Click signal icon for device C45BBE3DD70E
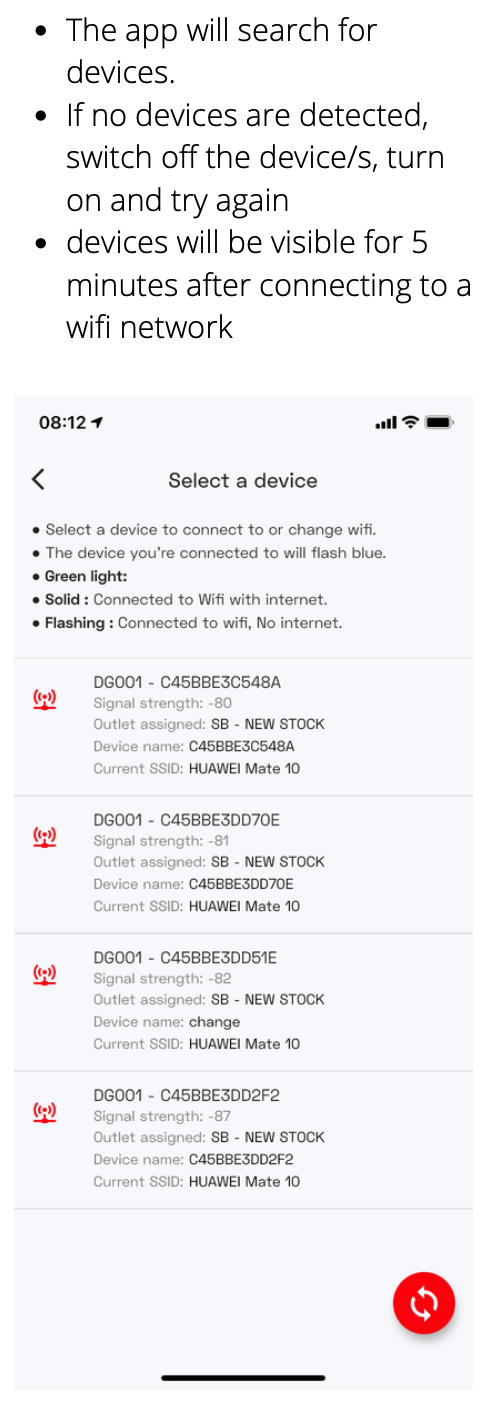498x1416 pixels. (45, 836)
